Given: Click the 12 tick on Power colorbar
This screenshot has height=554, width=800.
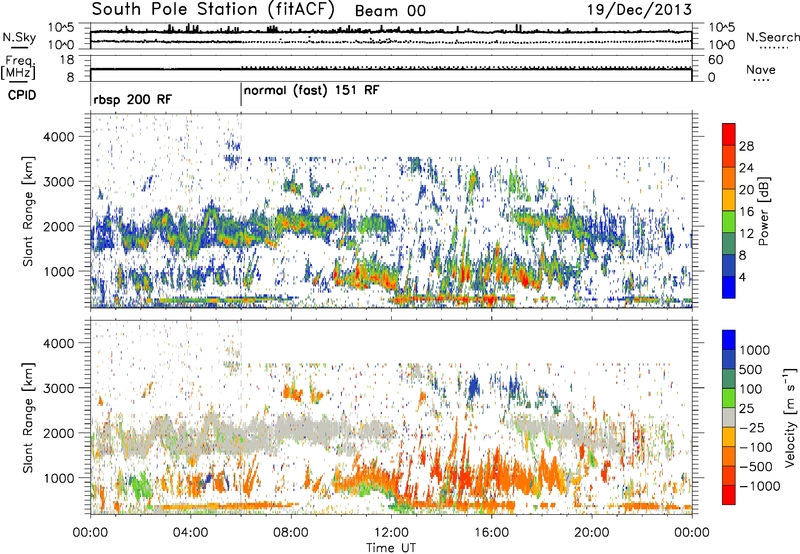Looking at the screenshot, I should [746, 234].
